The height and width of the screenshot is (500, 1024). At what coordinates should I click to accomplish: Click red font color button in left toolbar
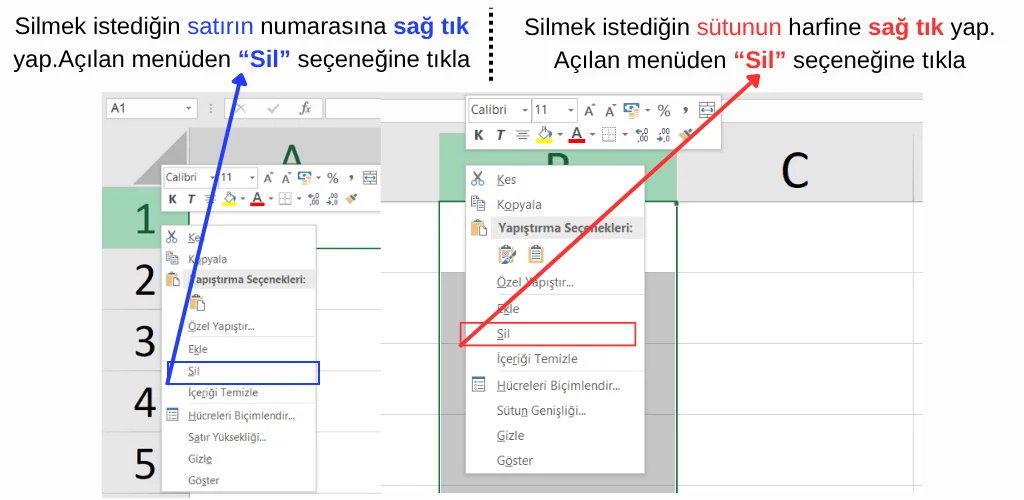257,199
